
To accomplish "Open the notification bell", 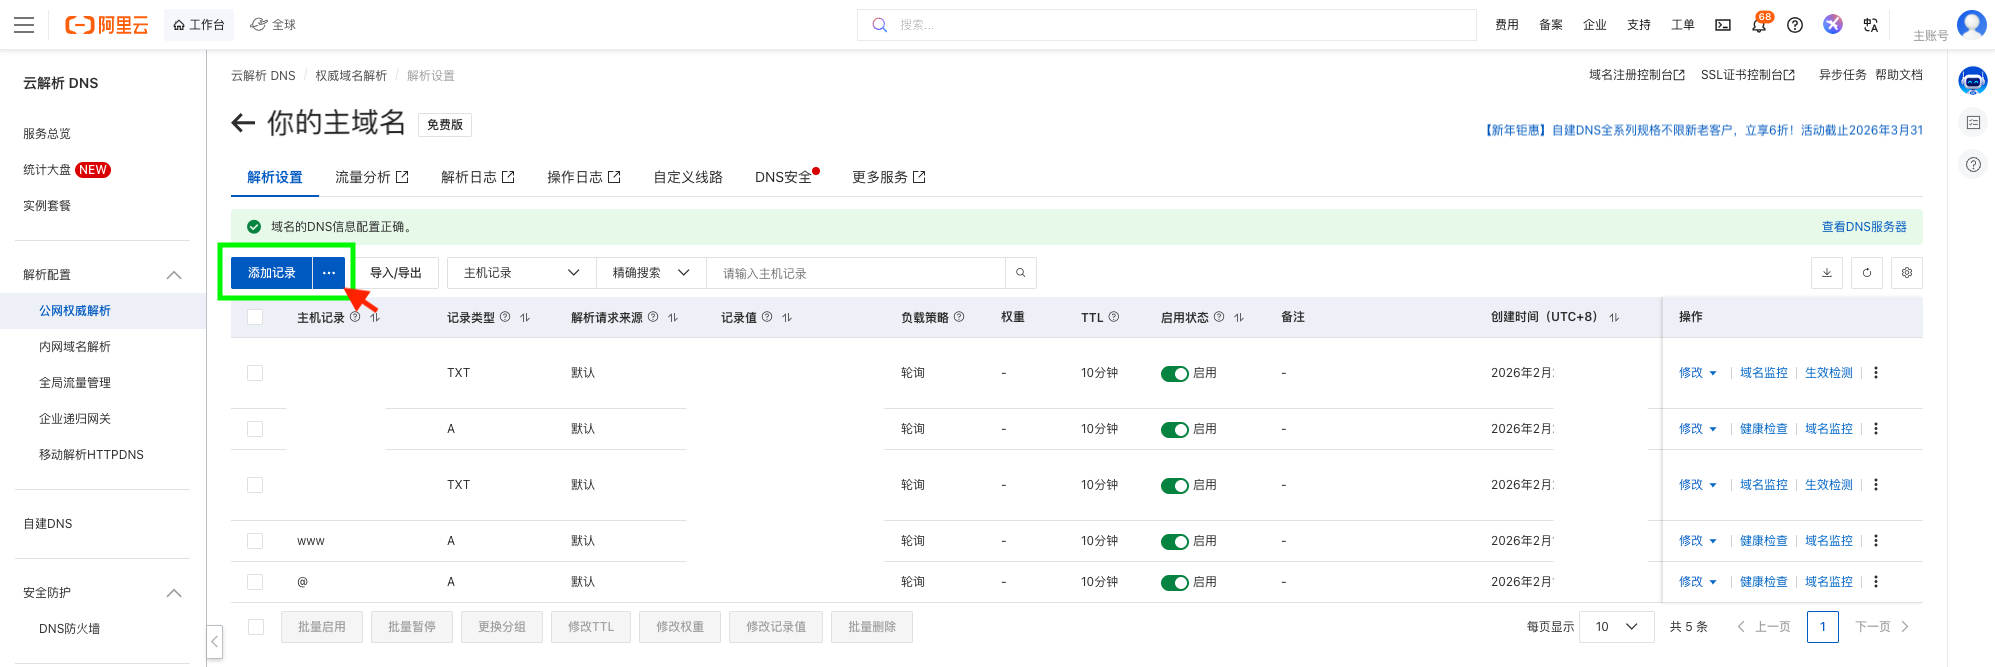I will click(1759, 25).
